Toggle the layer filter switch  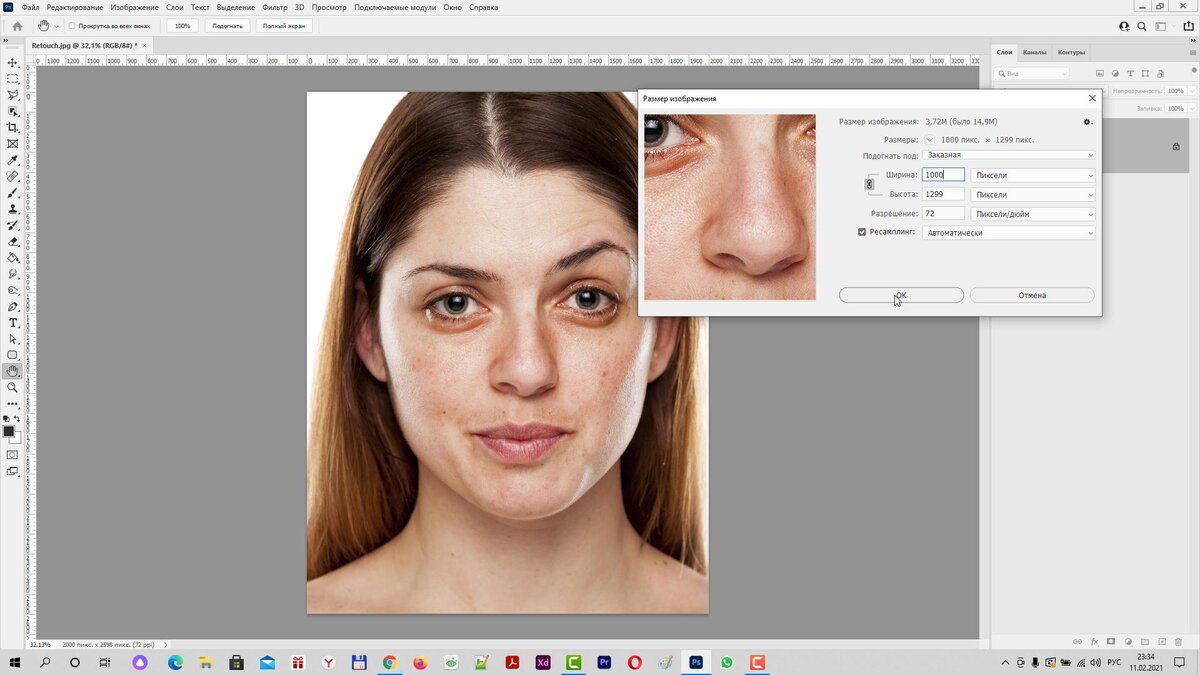coord(1194,74)
